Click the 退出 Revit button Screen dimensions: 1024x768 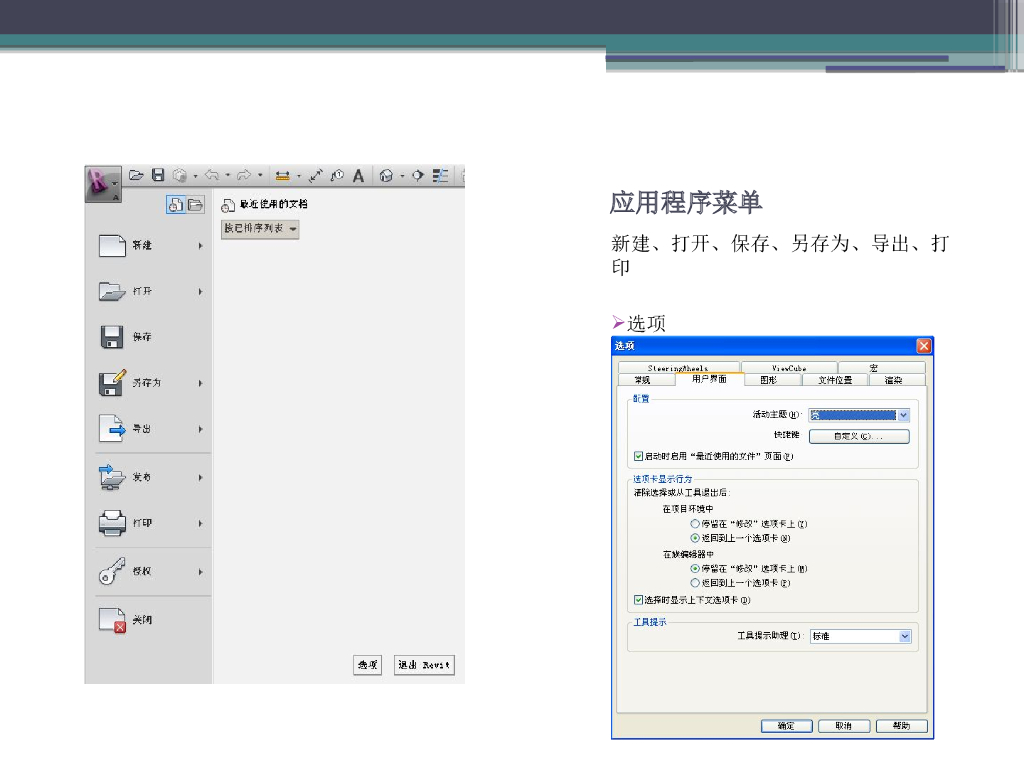(x=424, y=665)
